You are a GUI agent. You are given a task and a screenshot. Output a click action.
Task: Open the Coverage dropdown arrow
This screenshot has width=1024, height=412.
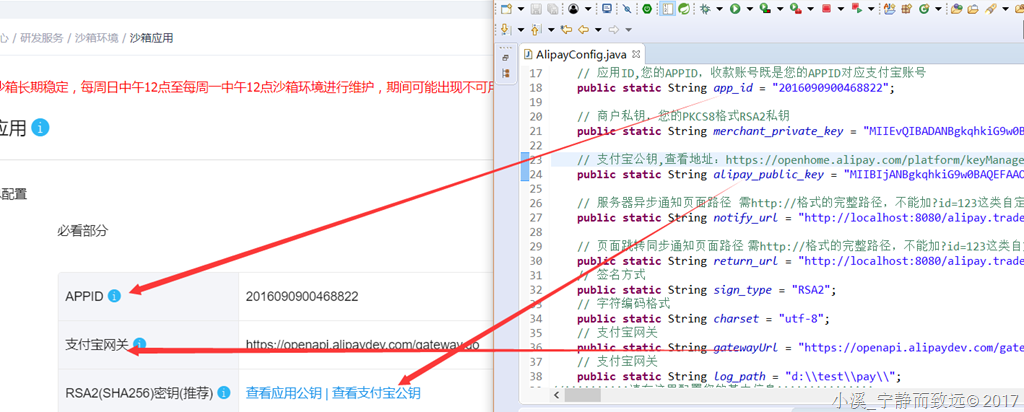point(780,8)
